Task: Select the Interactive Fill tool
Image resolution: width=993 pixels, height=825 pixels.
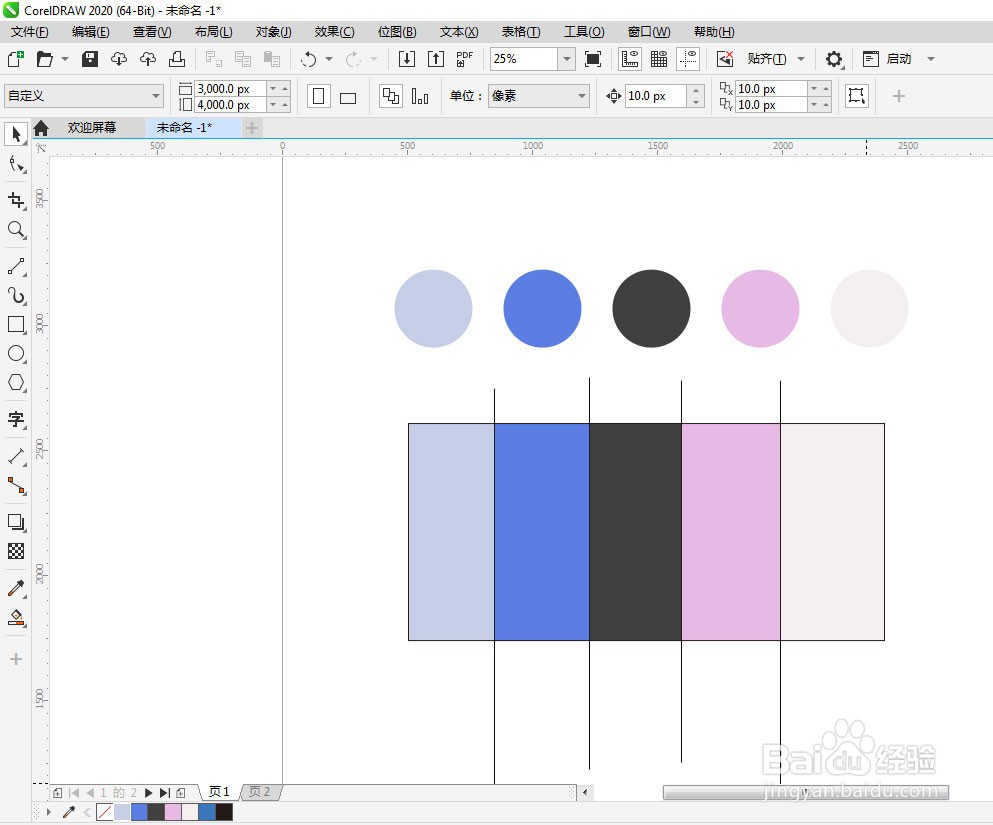Action: point(16,618)
